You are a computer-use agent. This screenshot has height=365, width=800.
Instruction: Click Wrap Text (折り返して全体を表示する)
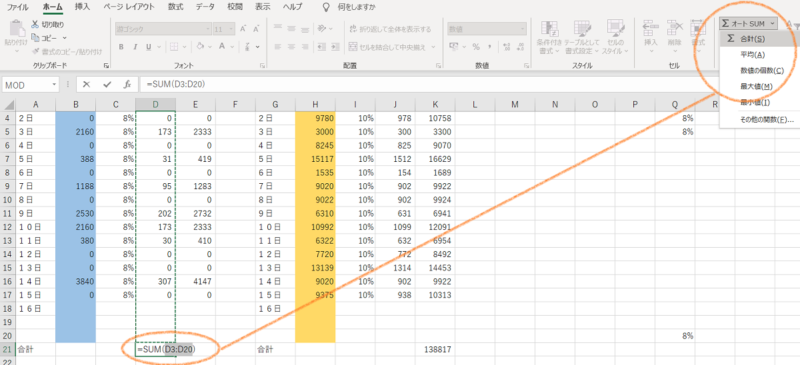coord(390,29)
